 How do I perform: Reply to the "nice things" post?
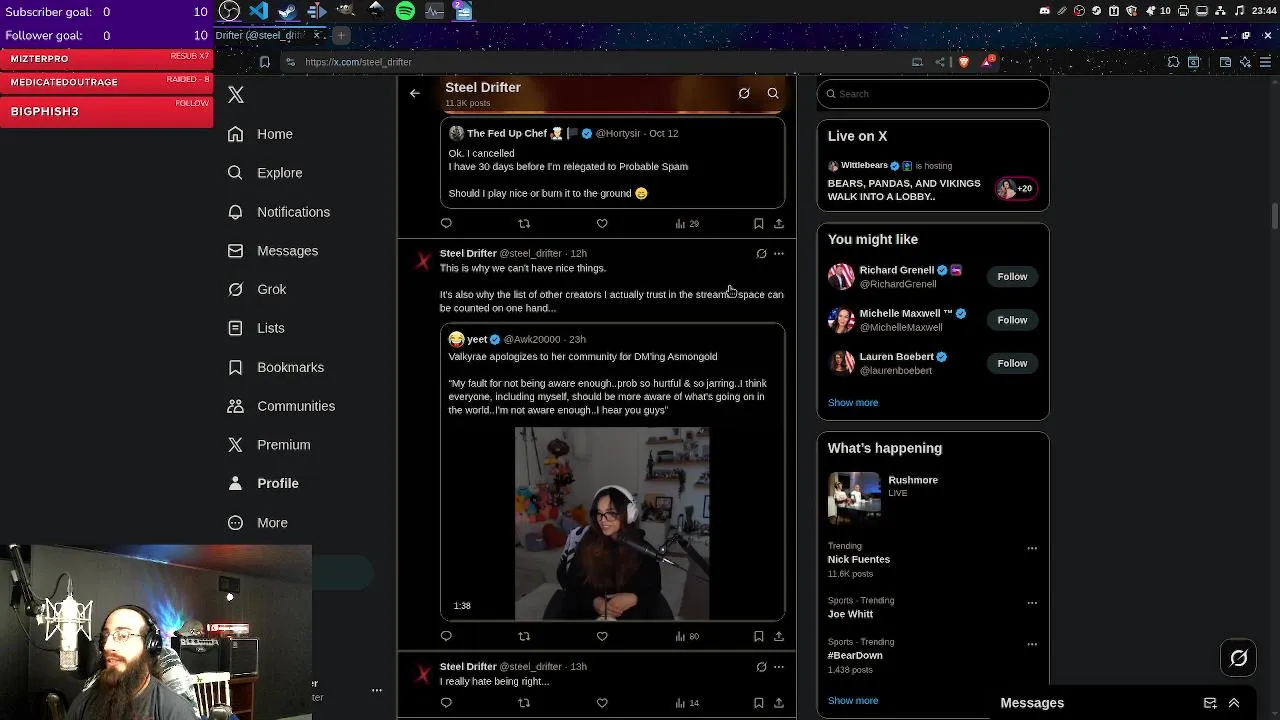[446, 636]
